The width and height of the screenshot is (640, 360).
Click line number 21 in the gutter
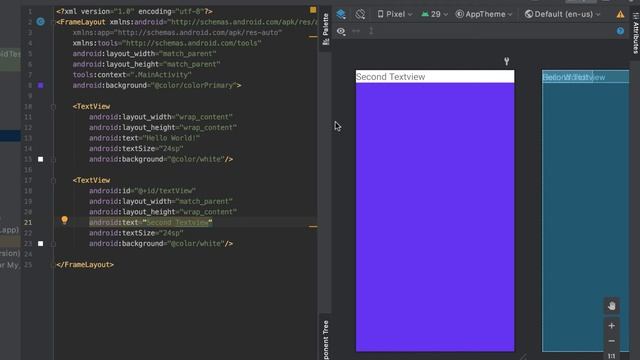[28, 222]
